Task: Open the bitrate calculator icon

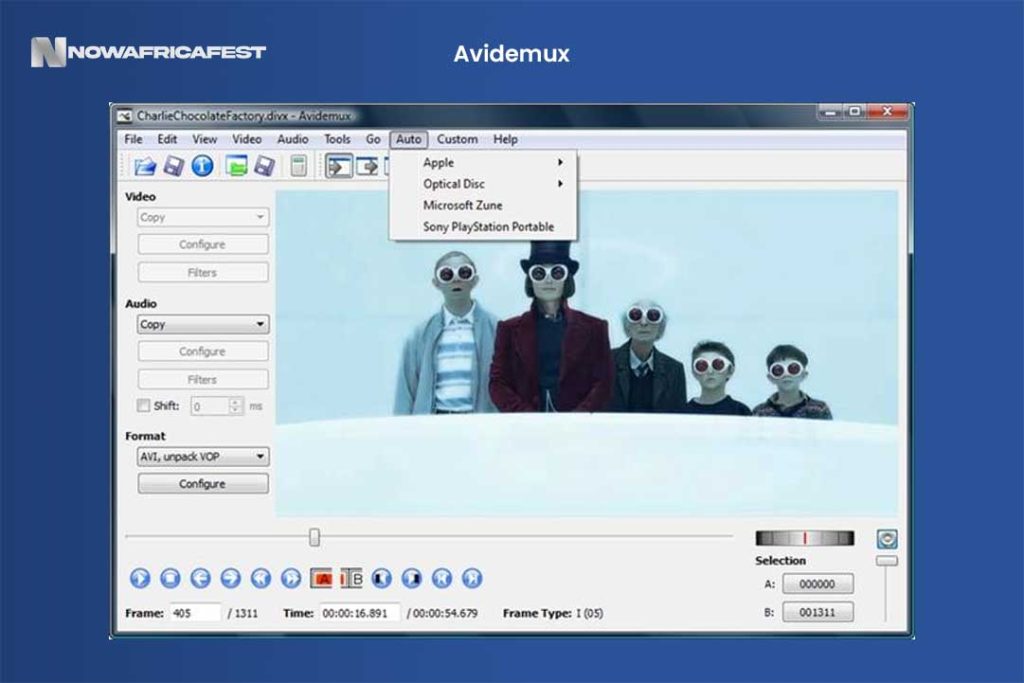Action: [298, 167]
